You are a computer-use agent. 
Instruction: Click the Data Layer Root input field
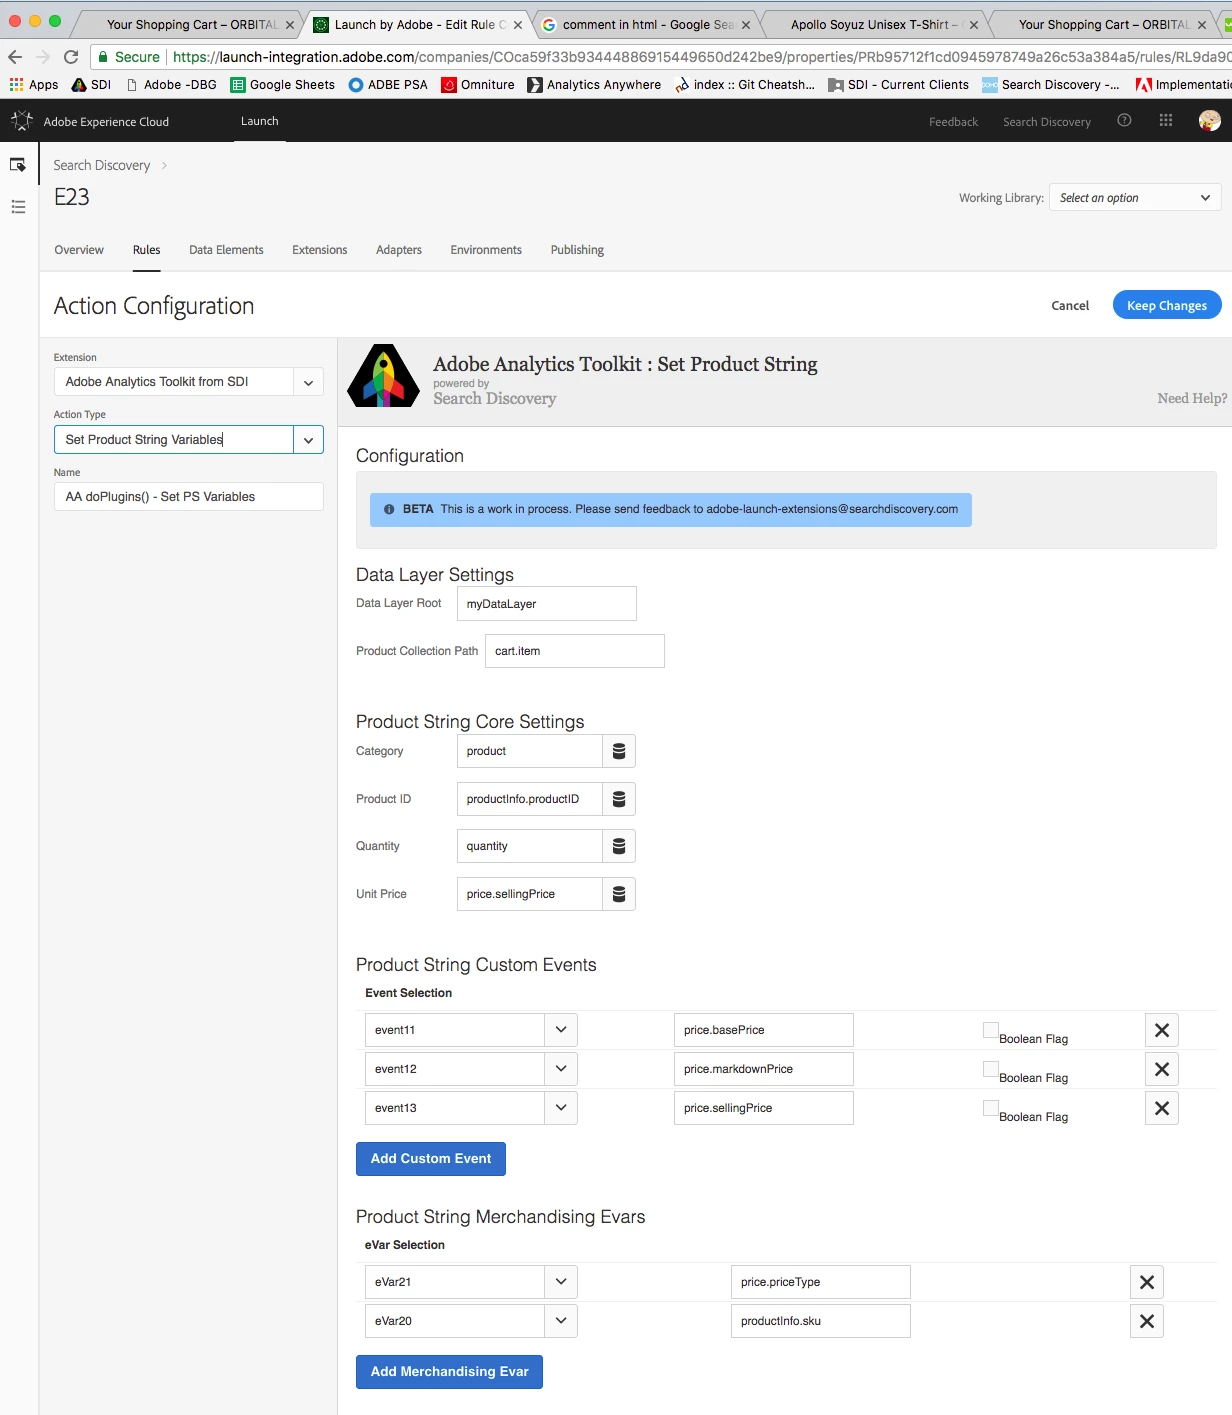[547, 604]
